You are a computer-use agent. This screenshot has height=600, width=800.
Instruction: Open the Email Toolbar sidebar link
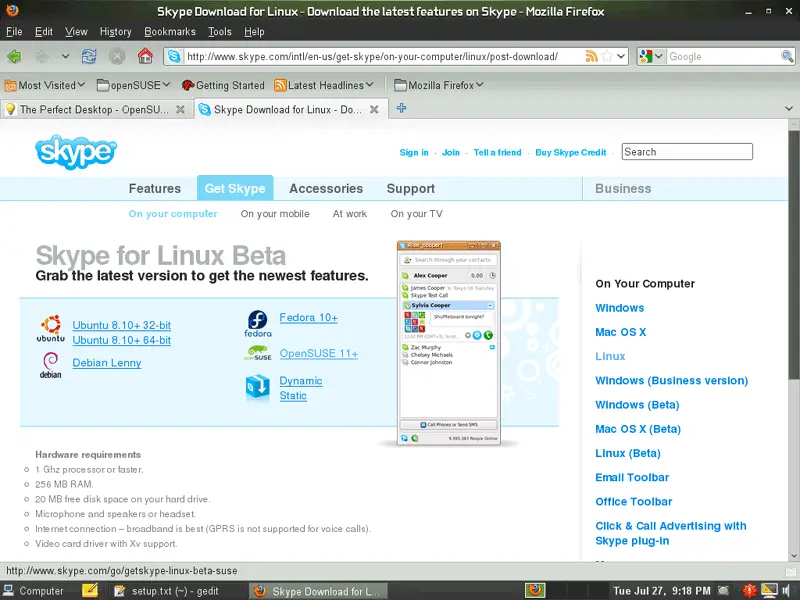pos(632,478)
